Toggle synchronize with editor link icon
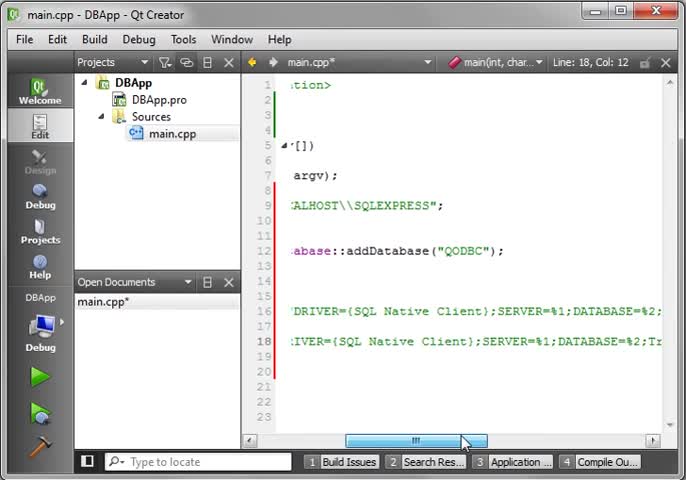Screen dimensions: 686x480 [x=186, y=63]
